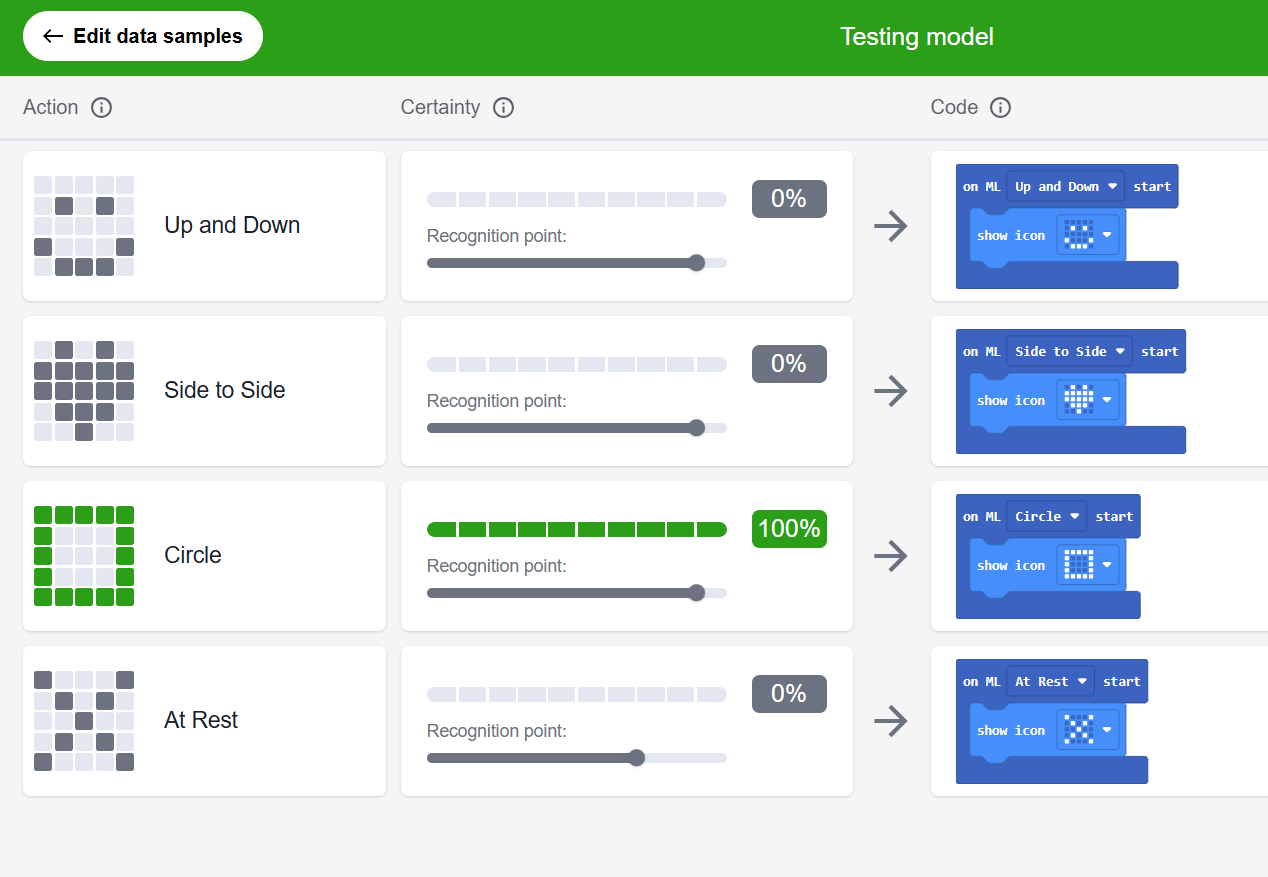Click the green Circle LED square icon
Image resolution: width=1268 pixels, height=877 pixels.
[84, 556]
